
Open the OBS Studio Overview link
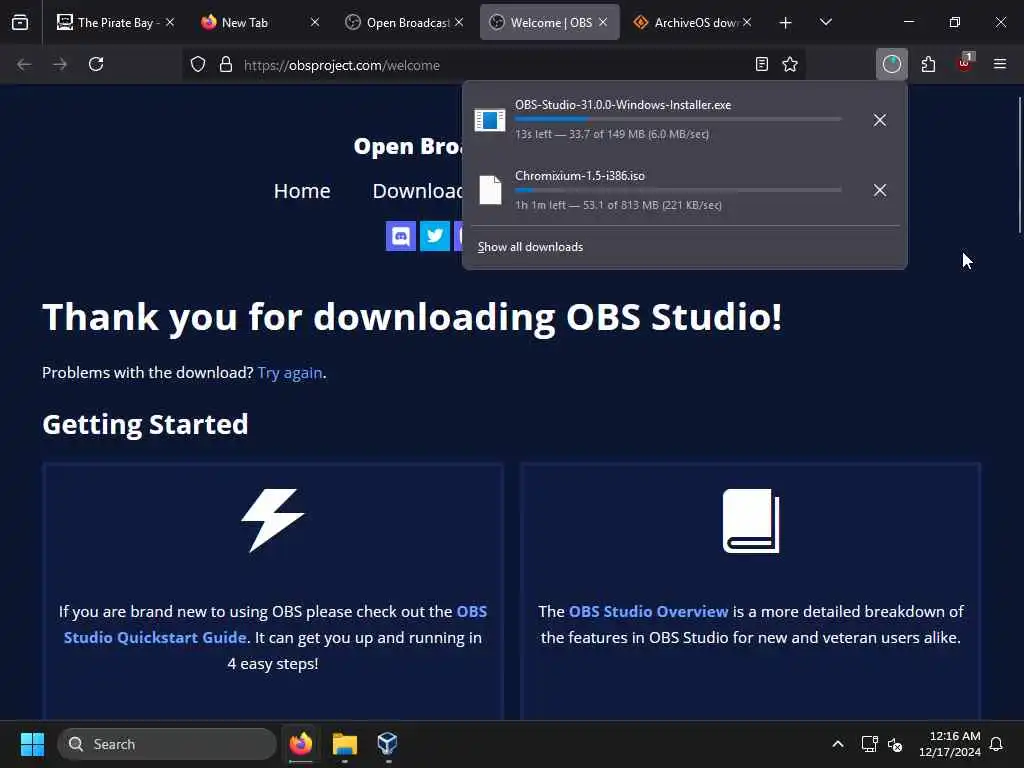coord(648,611)
